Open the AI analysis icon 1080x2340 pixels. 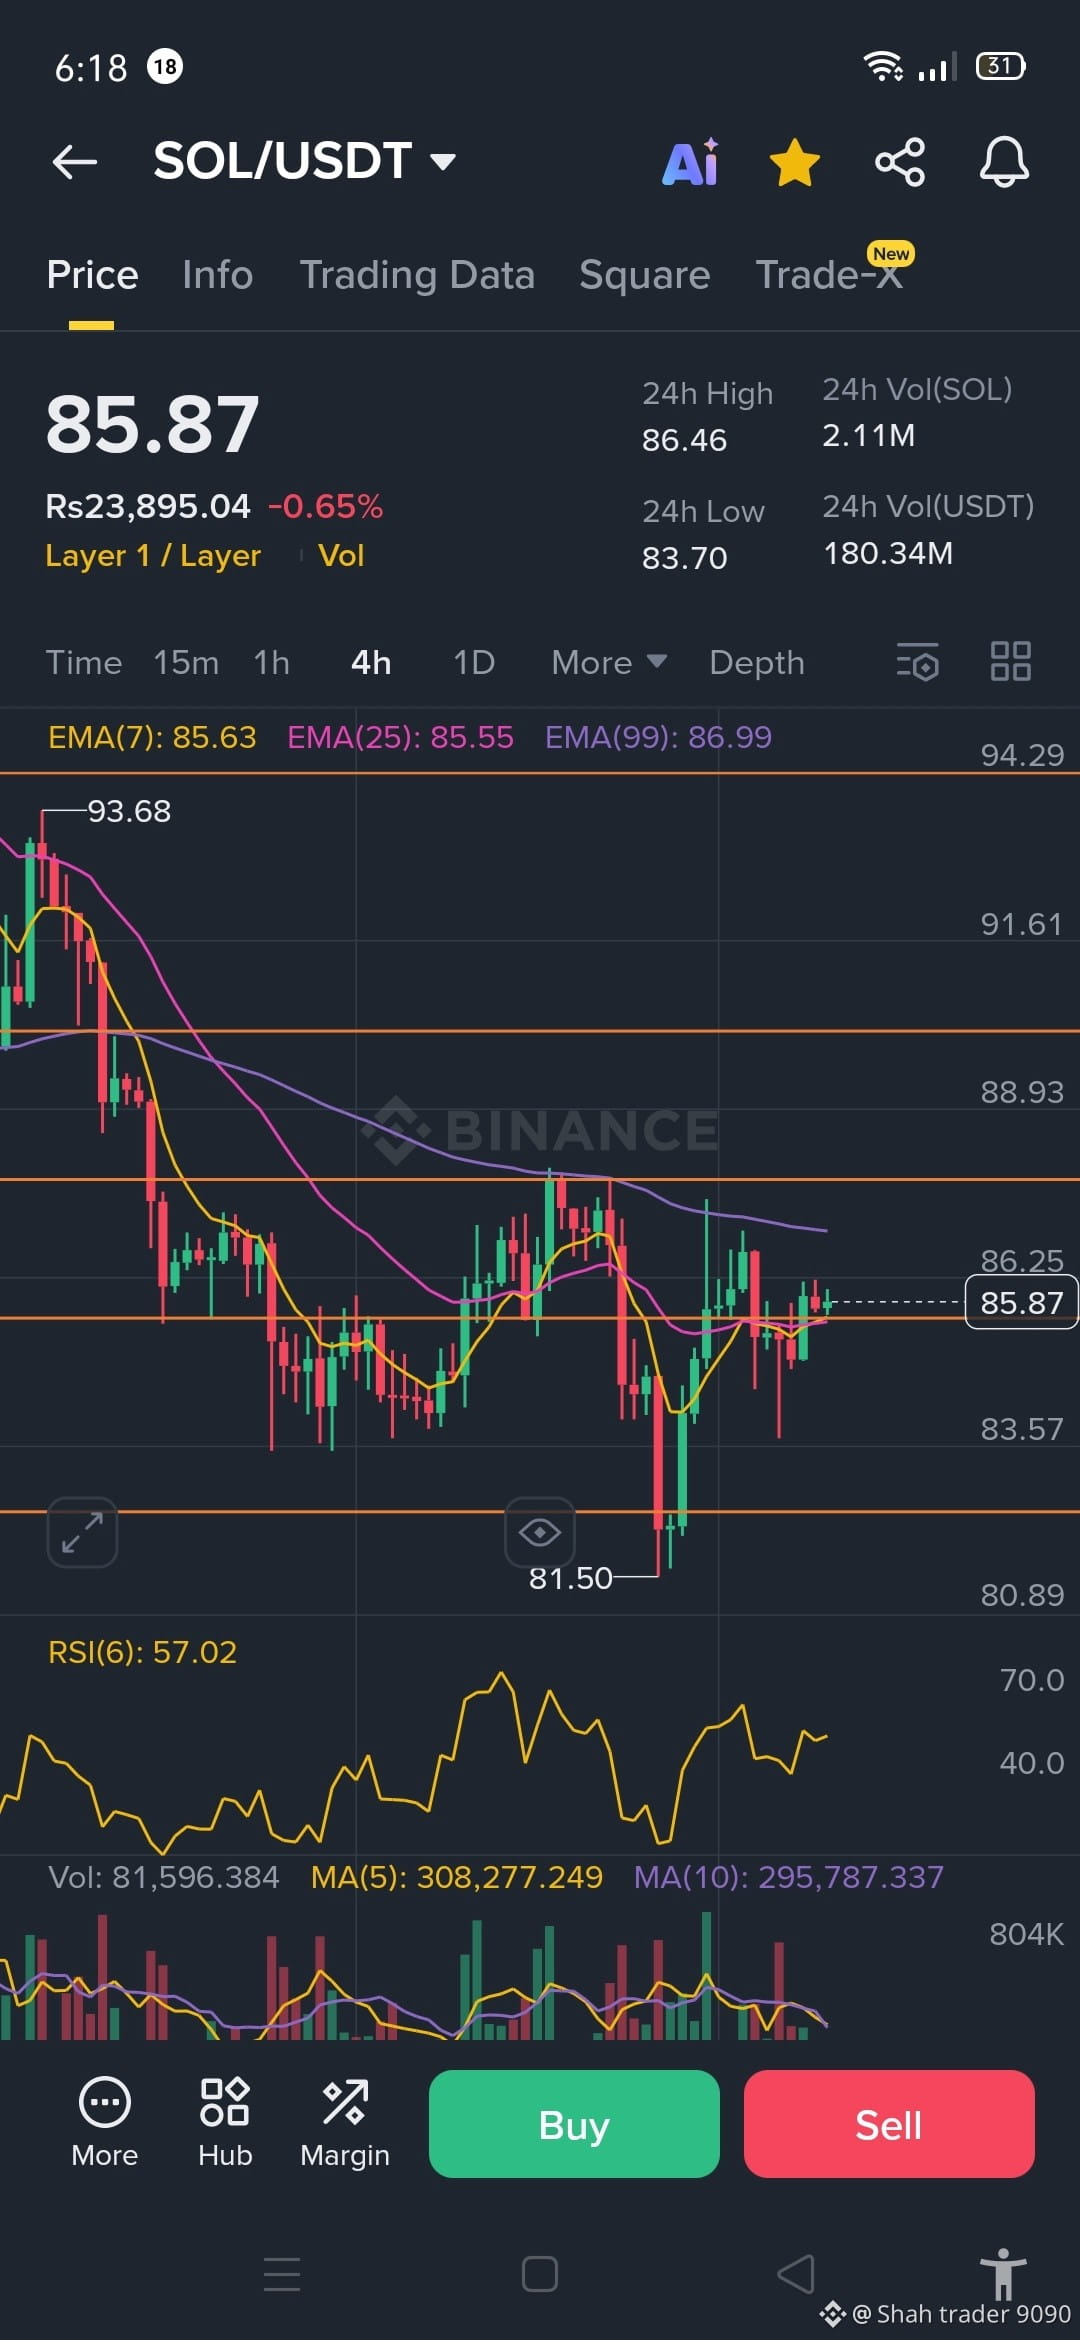(691, 161)
